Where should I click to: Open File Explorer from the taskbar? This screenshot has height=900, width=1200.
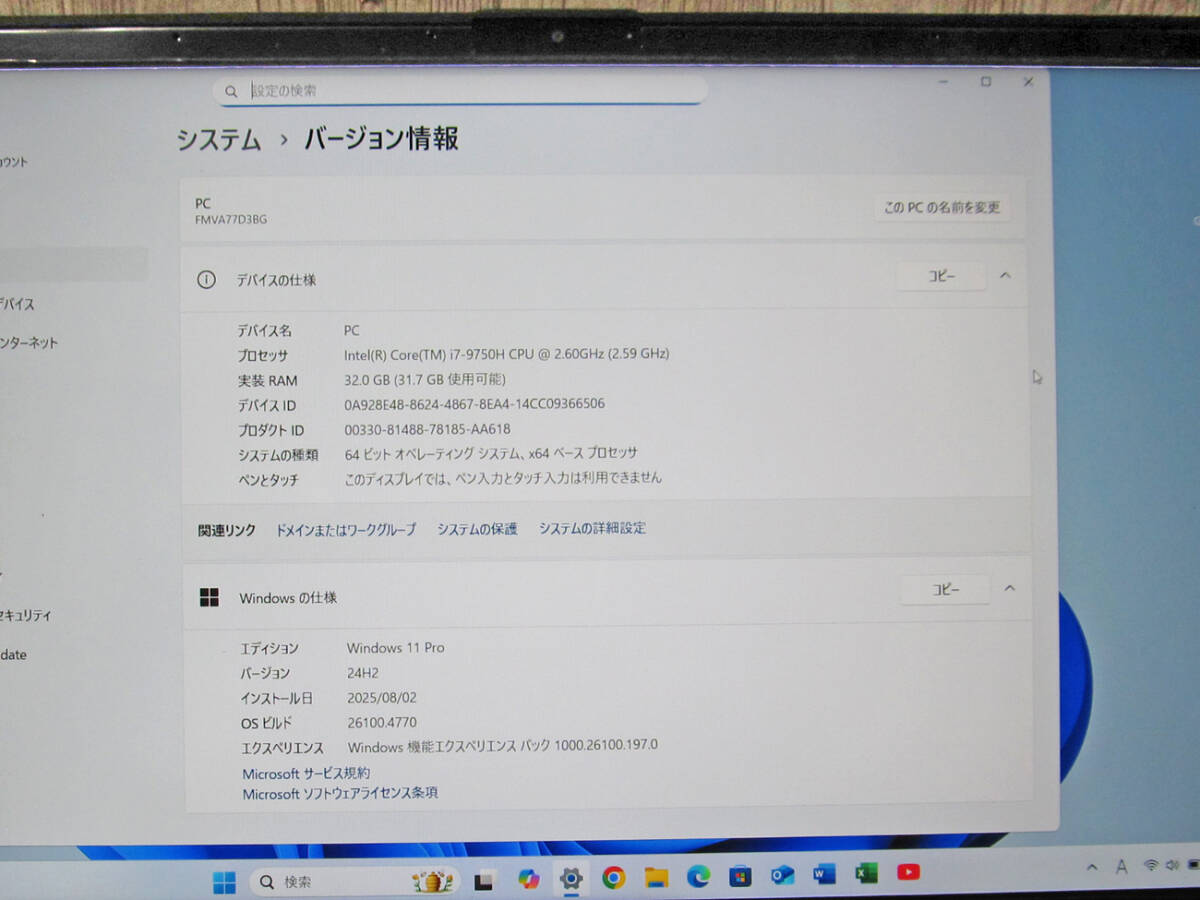click(656, 877)
